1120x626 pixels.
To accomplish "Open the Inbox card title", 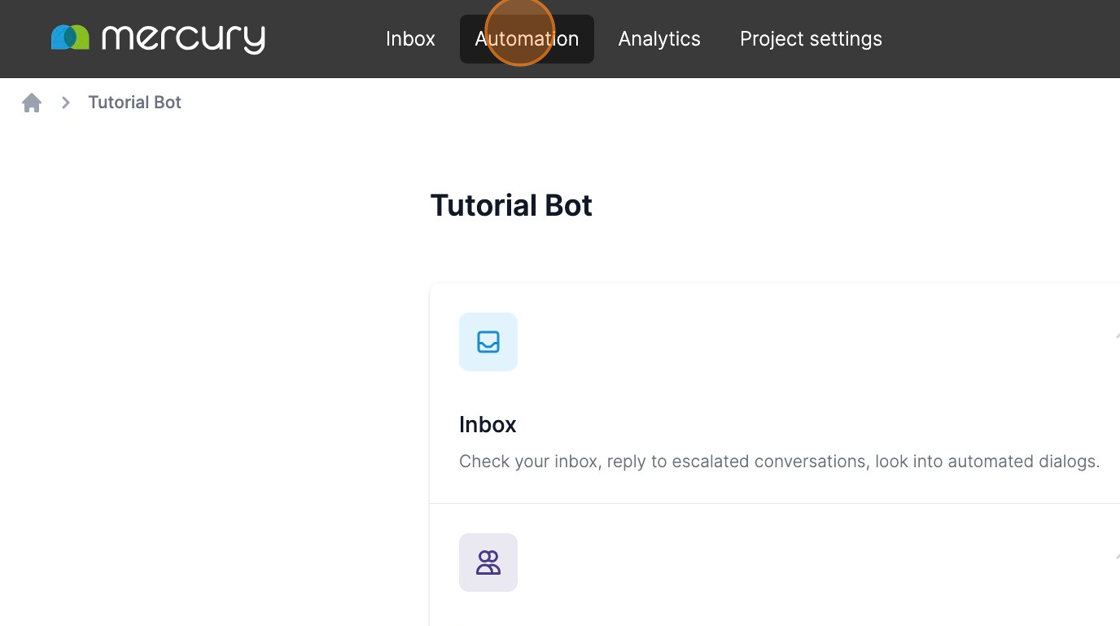I will 488,425.
